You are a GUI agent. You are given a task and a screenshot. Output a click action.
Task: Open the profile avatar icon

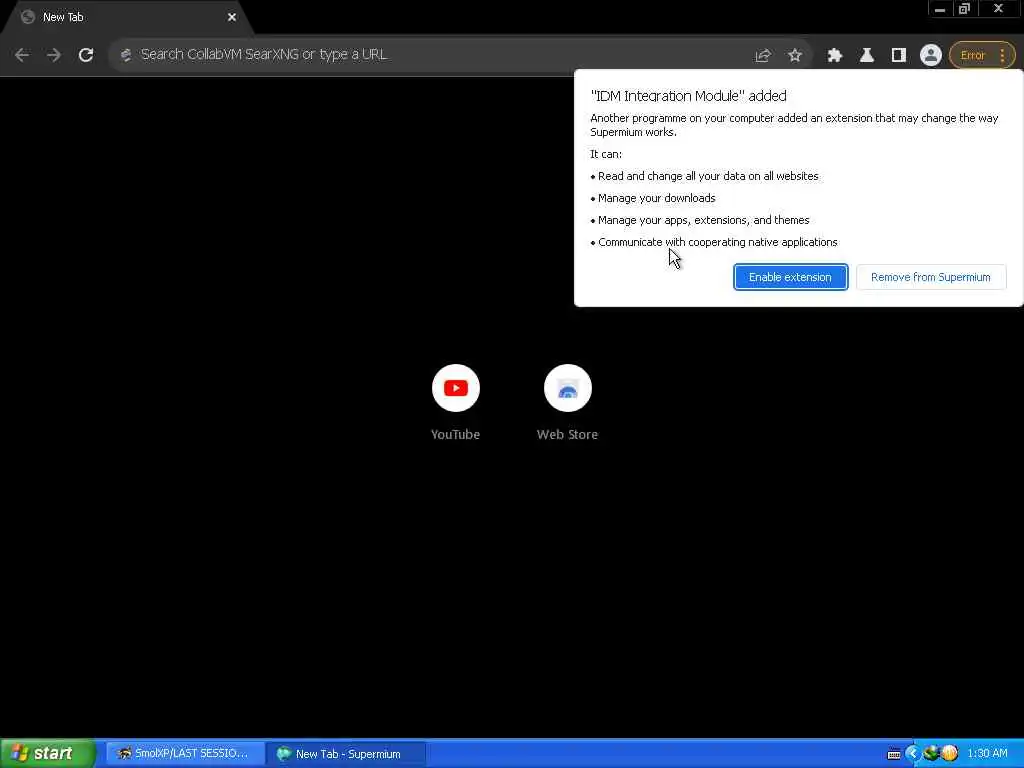[931, 56]
